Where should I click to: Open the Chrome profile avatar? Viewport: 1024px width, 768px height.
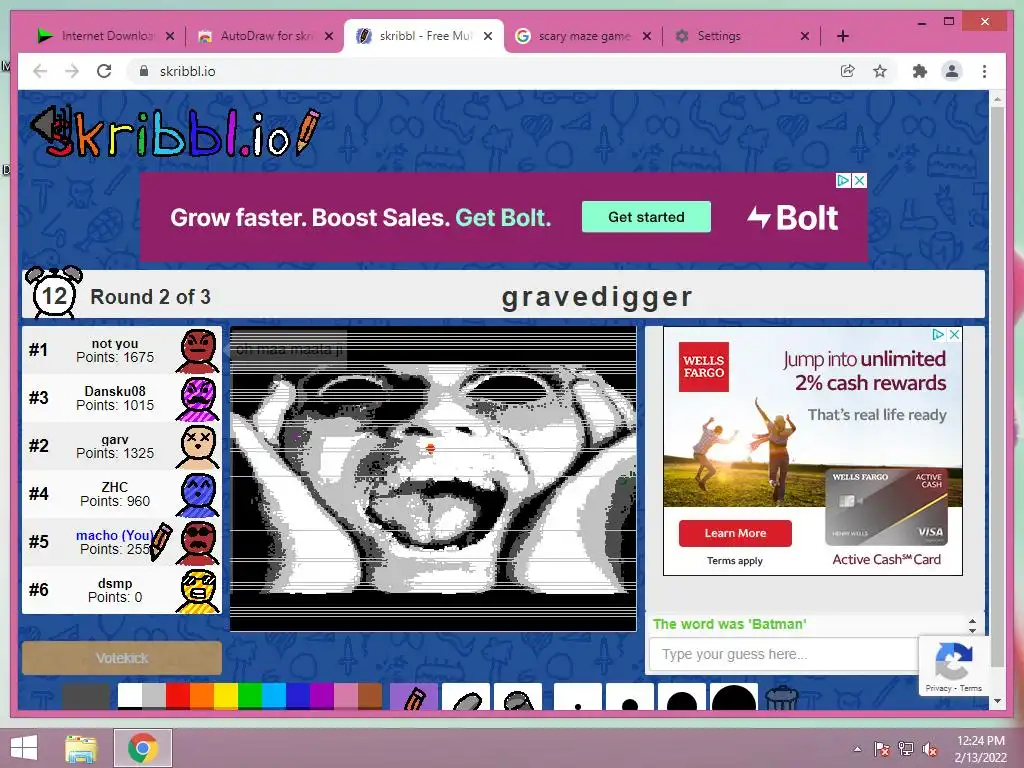point(952,71)
